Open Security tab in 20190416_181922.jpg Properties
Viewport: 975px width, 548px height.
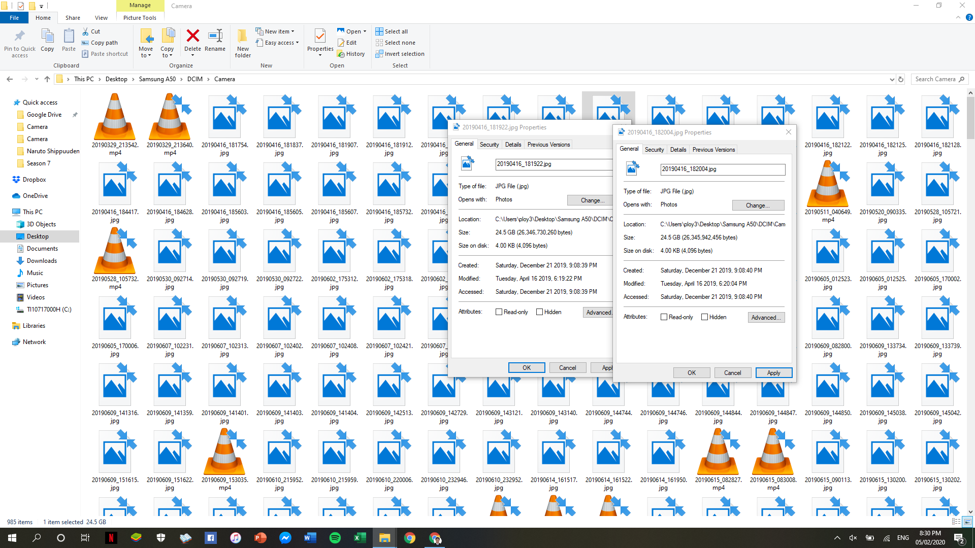[x=489, y=145]
